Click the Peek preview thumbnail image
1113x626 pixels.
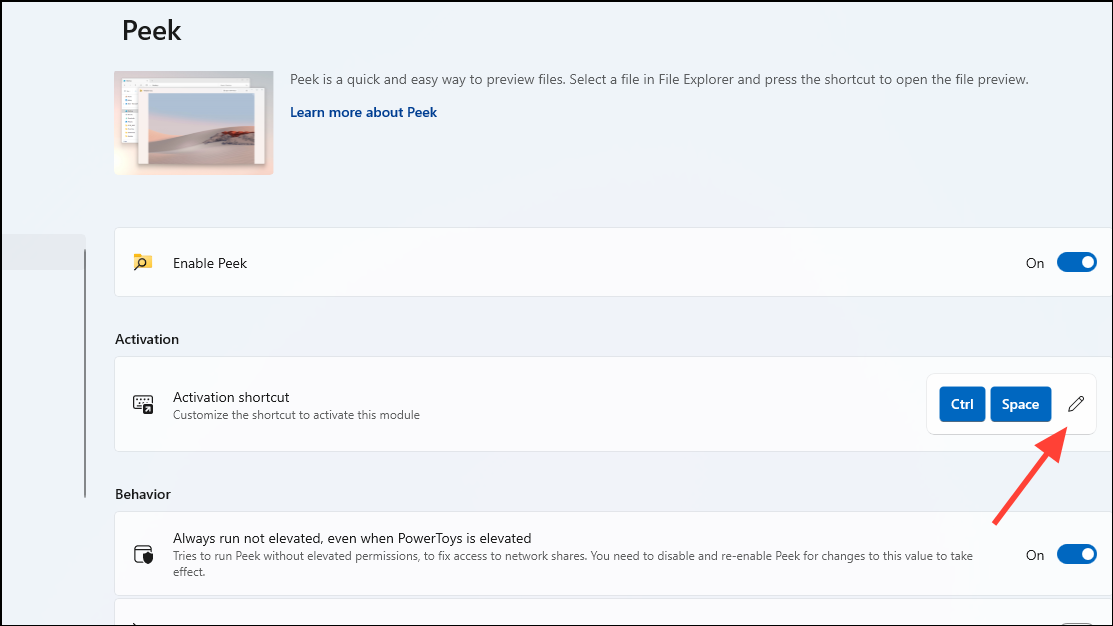point(194,123)
